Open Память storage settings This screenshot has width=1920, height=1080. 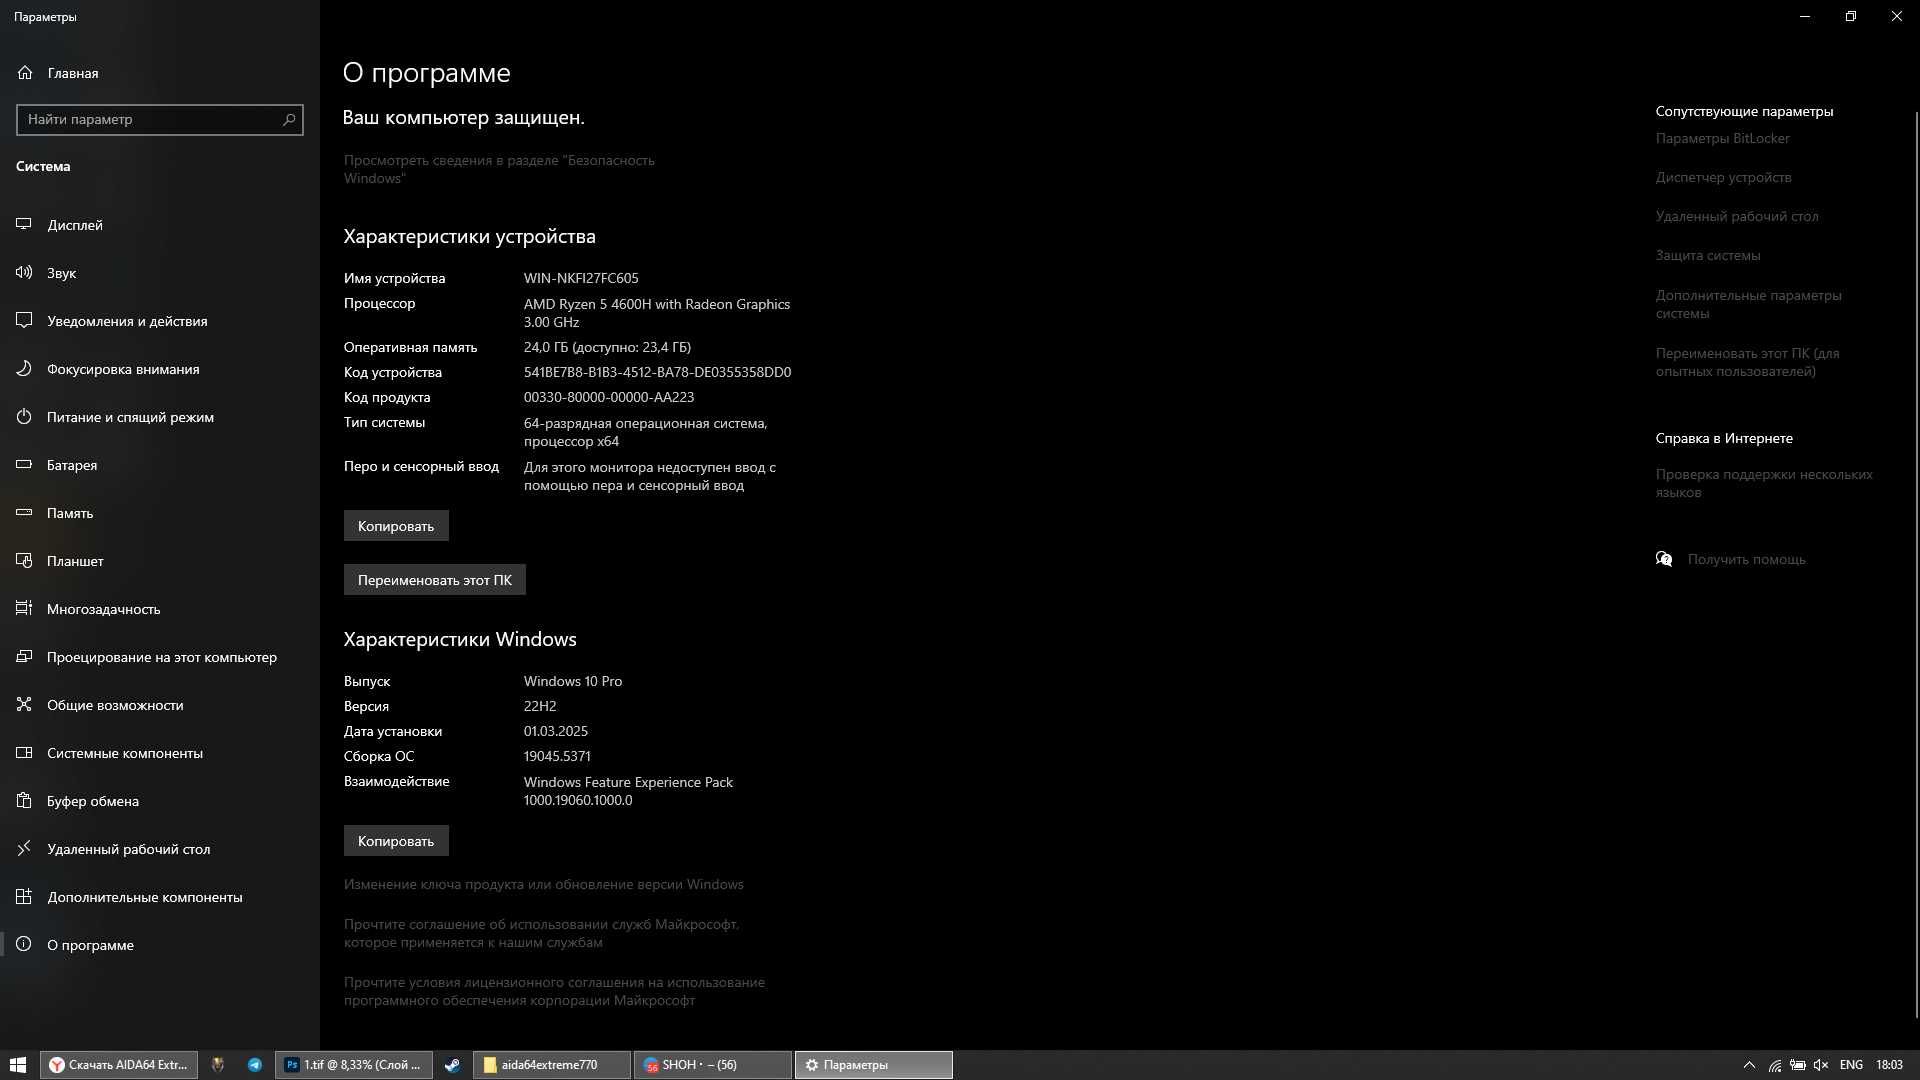point(160,513)
